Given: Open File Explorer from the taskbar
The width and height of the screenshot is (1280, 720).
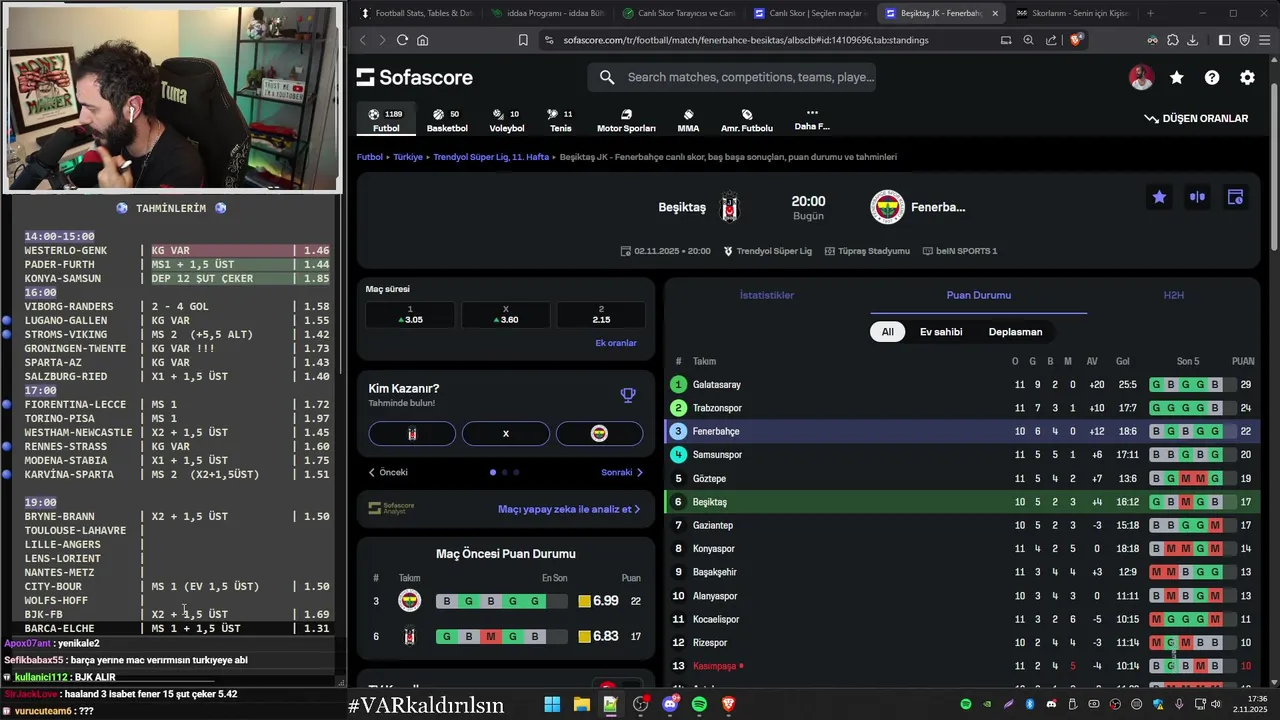Looking at the screenshot, I should (x=581, y=704).
